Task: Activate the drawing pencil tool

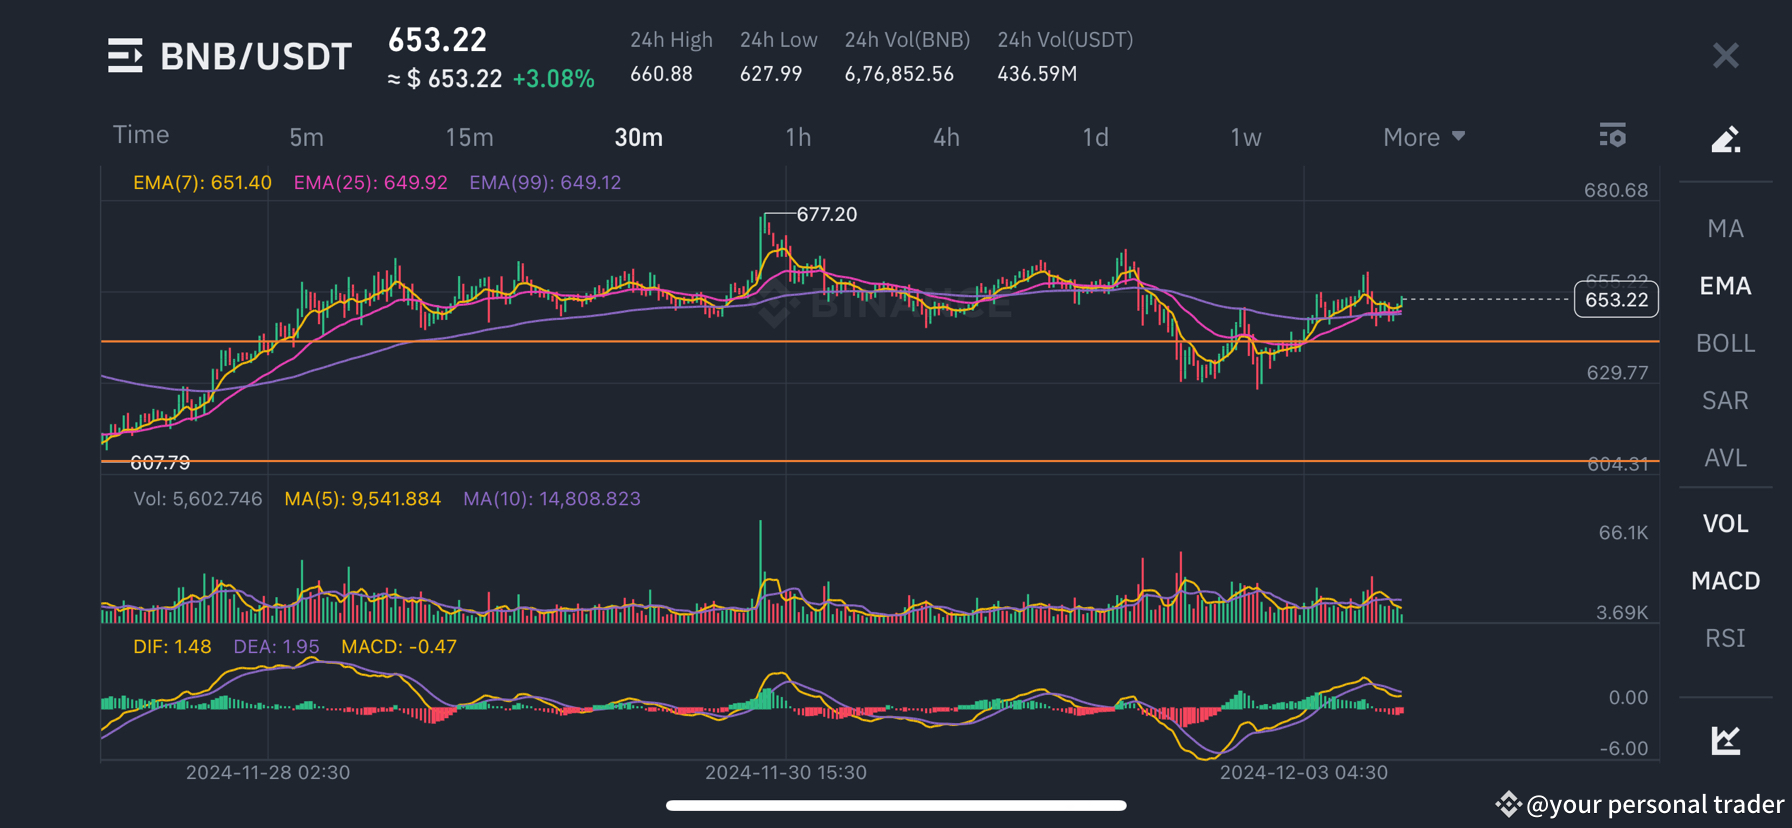Action: (1726, 139)
